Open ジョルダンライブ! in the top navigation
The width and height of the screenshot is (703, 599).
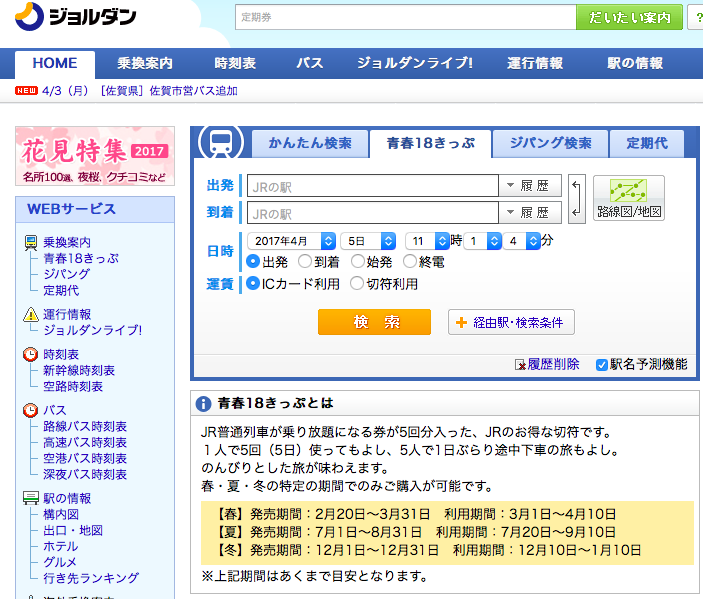tap(415, 64)
